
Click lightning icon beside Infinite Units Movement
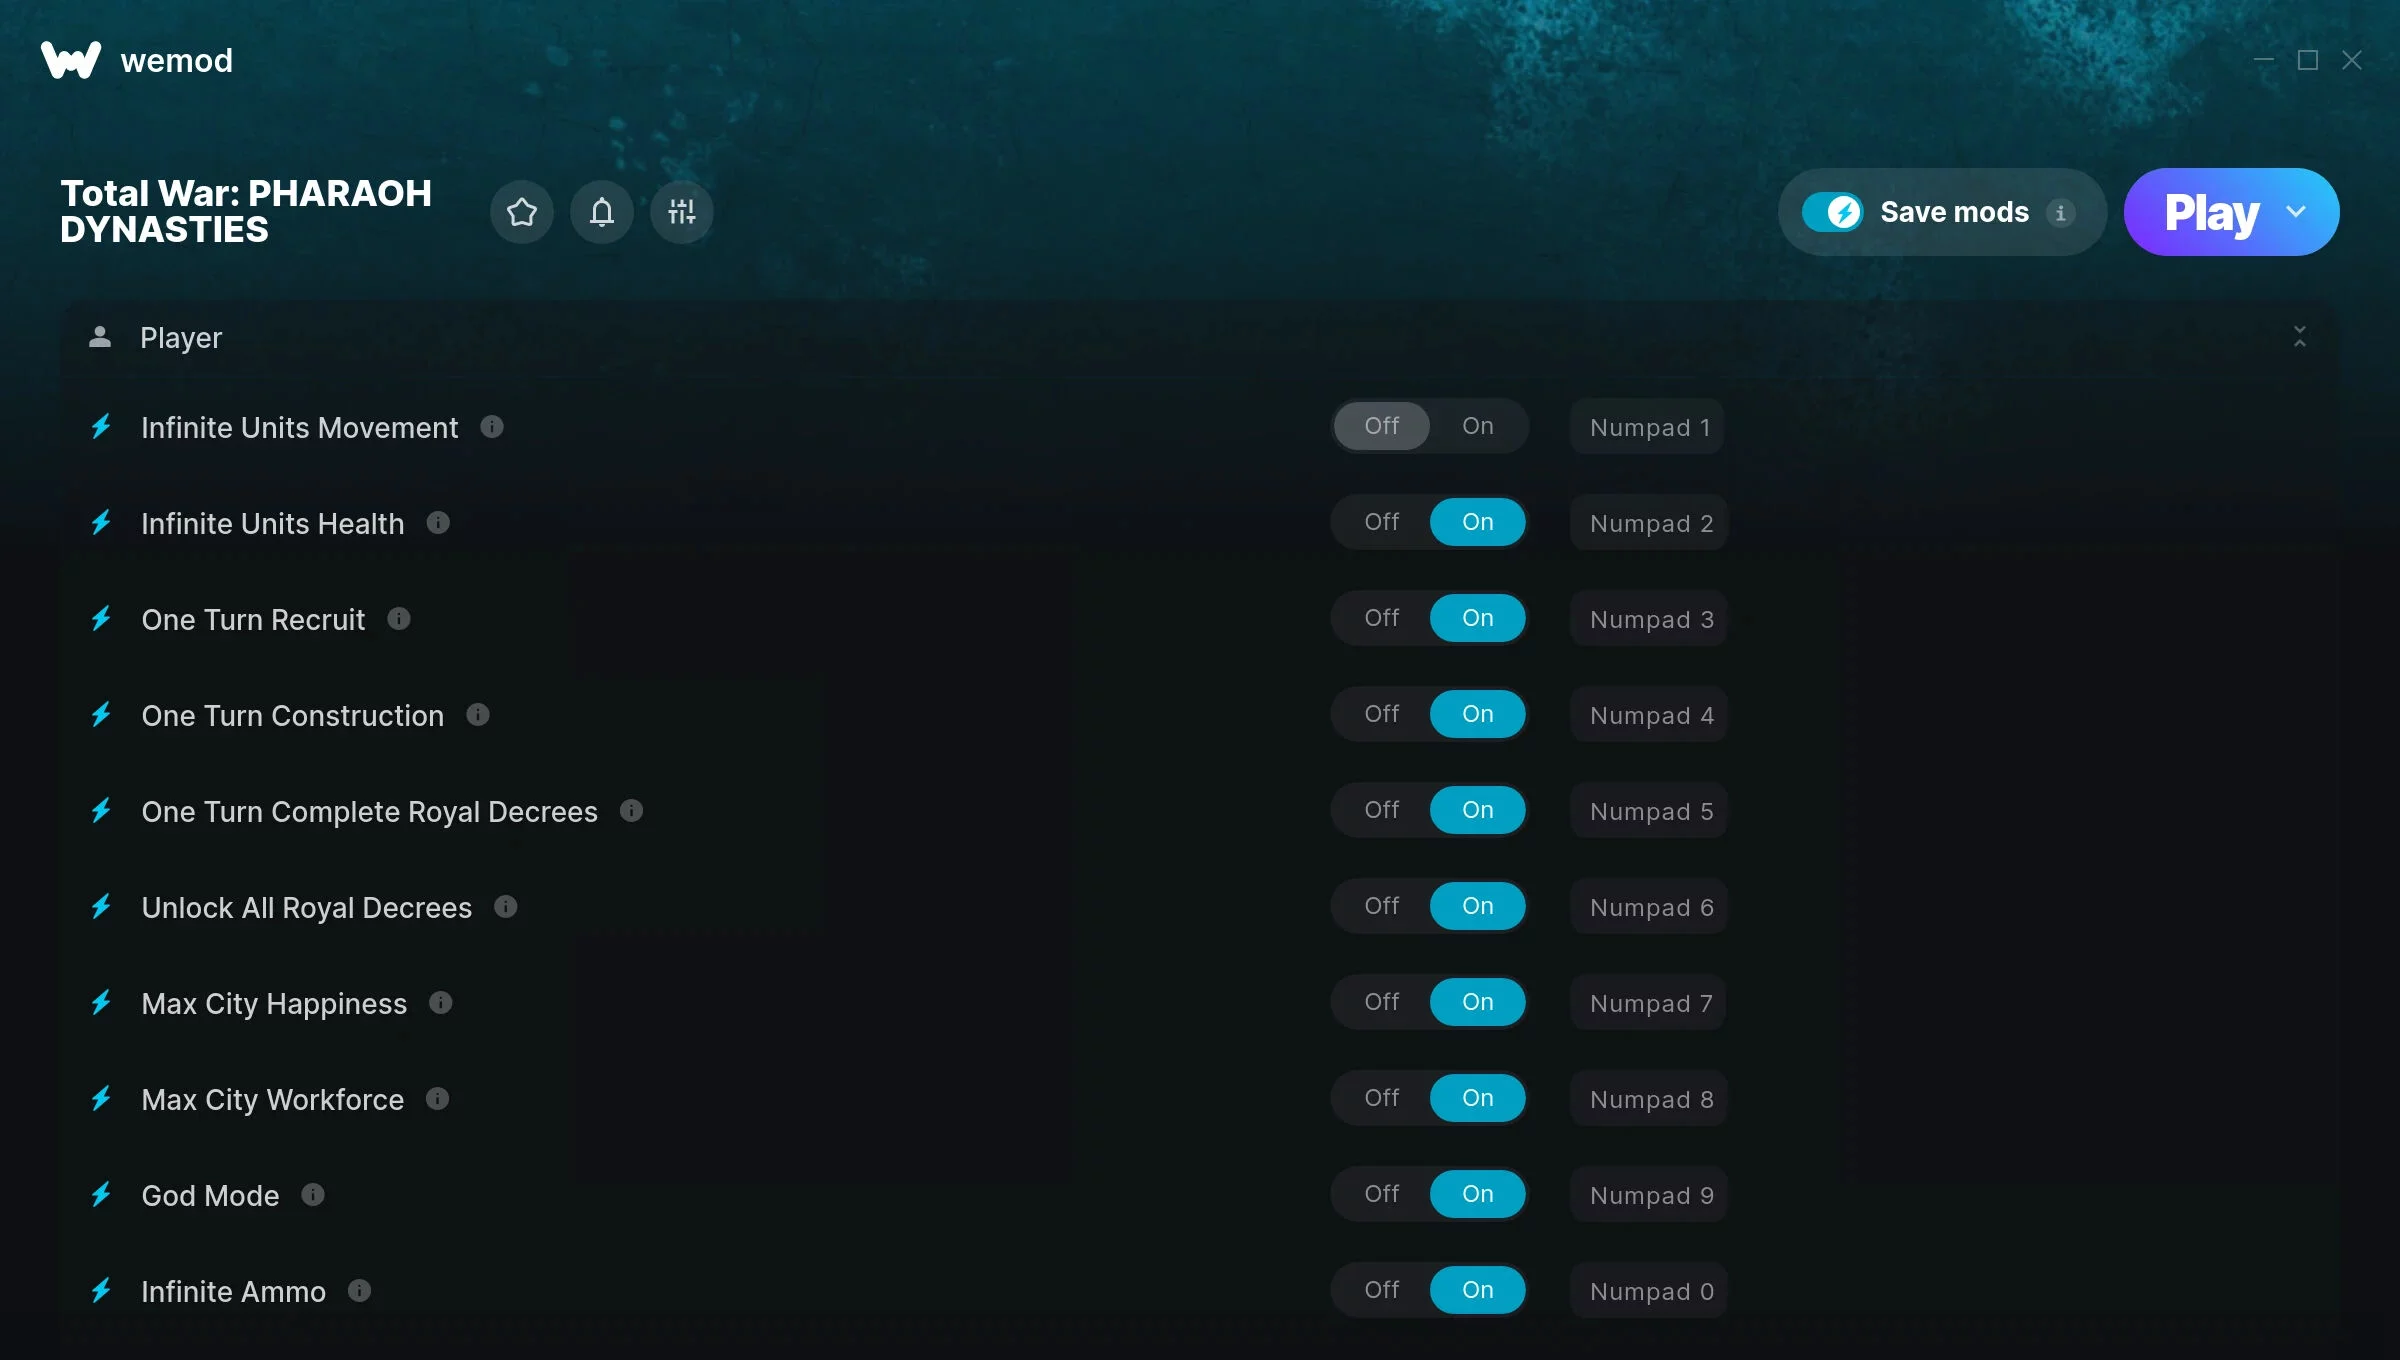[101, 427]
